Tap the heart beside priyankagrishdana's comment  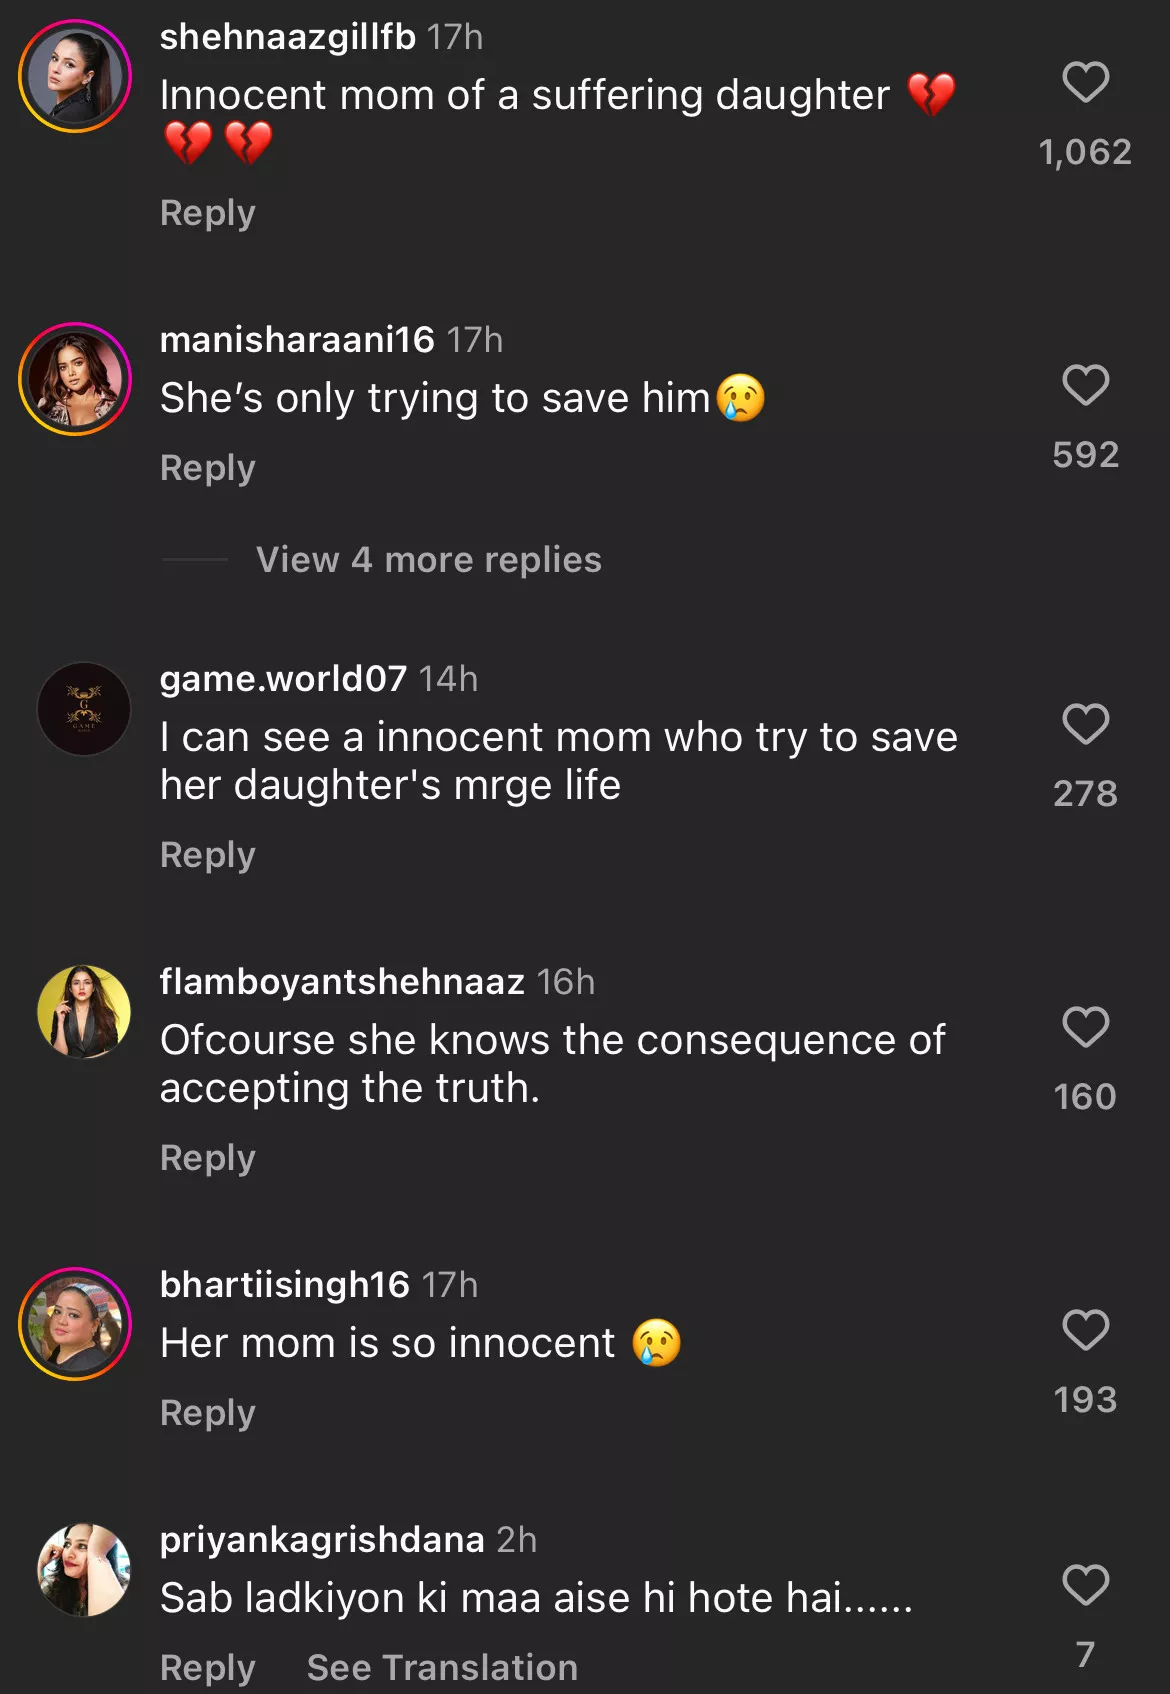click(x=1085, y=1585)
